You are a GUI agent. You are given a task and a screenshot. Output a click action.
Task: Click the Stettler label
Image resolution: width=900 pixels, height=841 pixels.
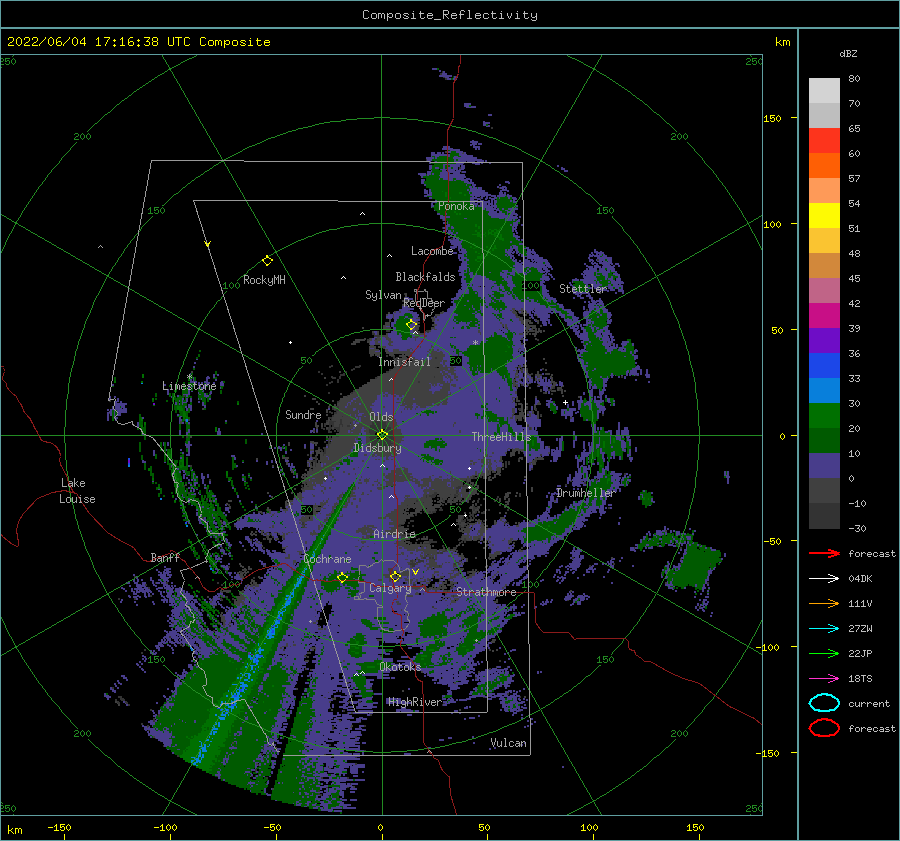coord(583,289)
